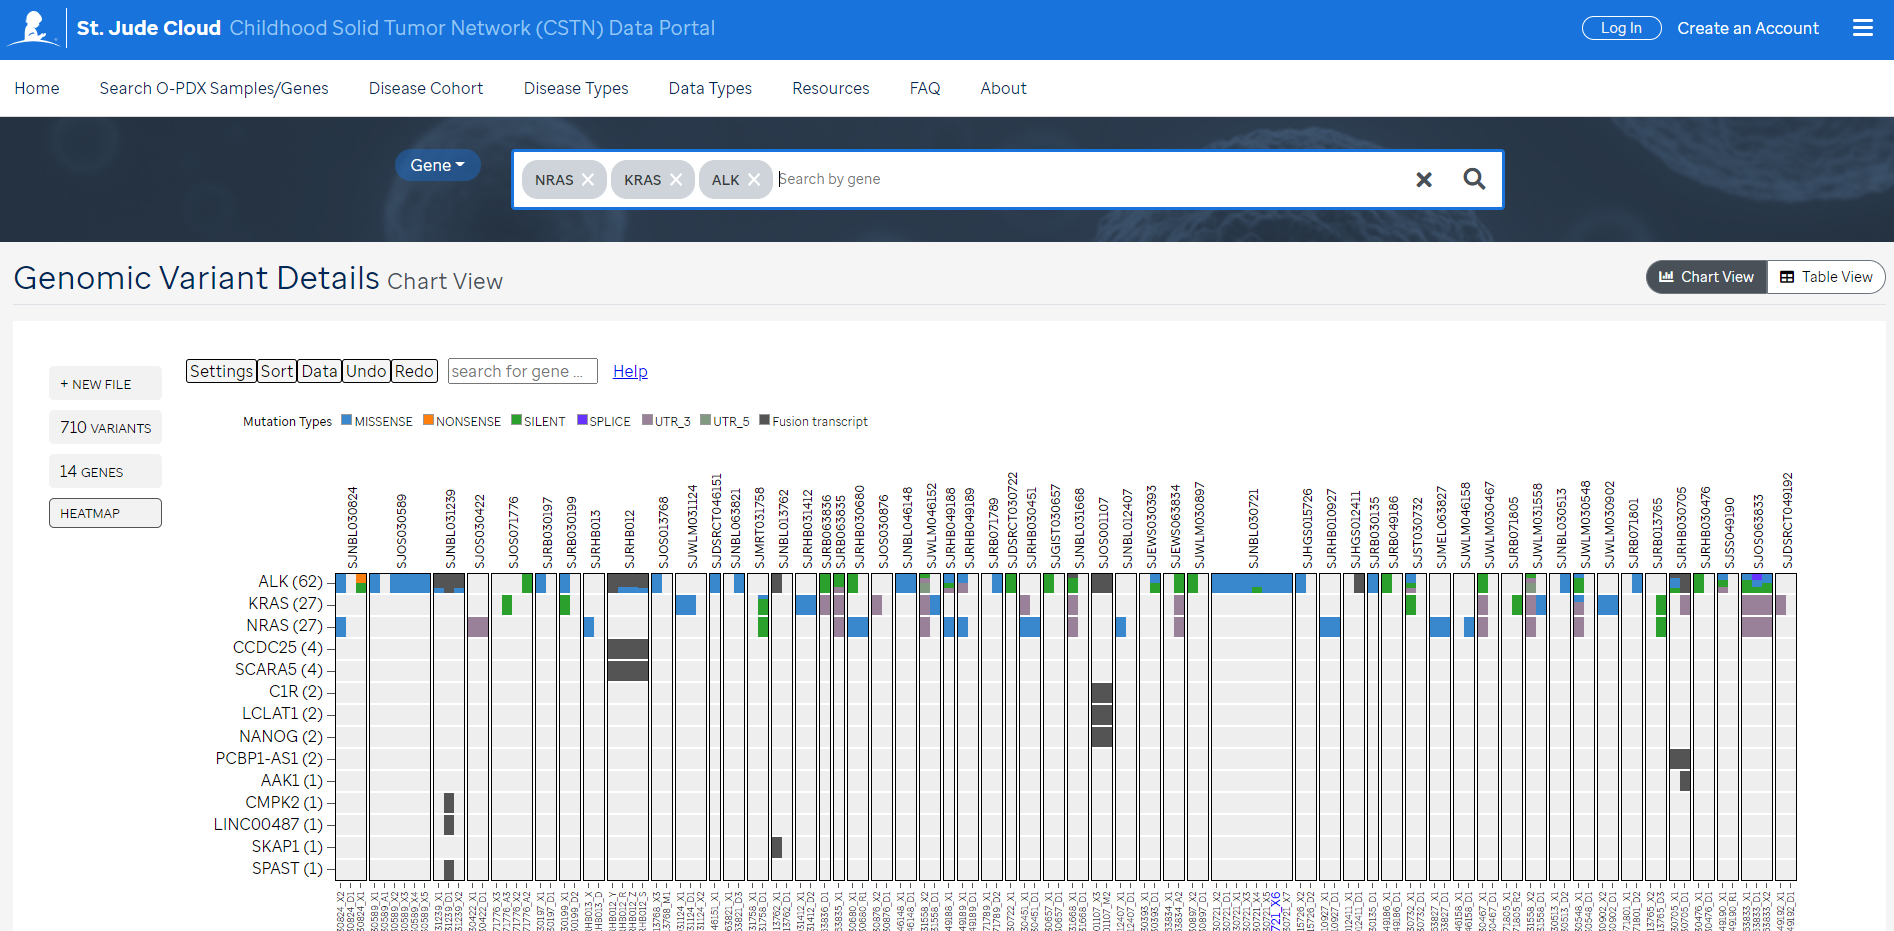Viewport: 1894px width, 931px height.
Task: Switch to Table View
Action: click(1826, 277)
